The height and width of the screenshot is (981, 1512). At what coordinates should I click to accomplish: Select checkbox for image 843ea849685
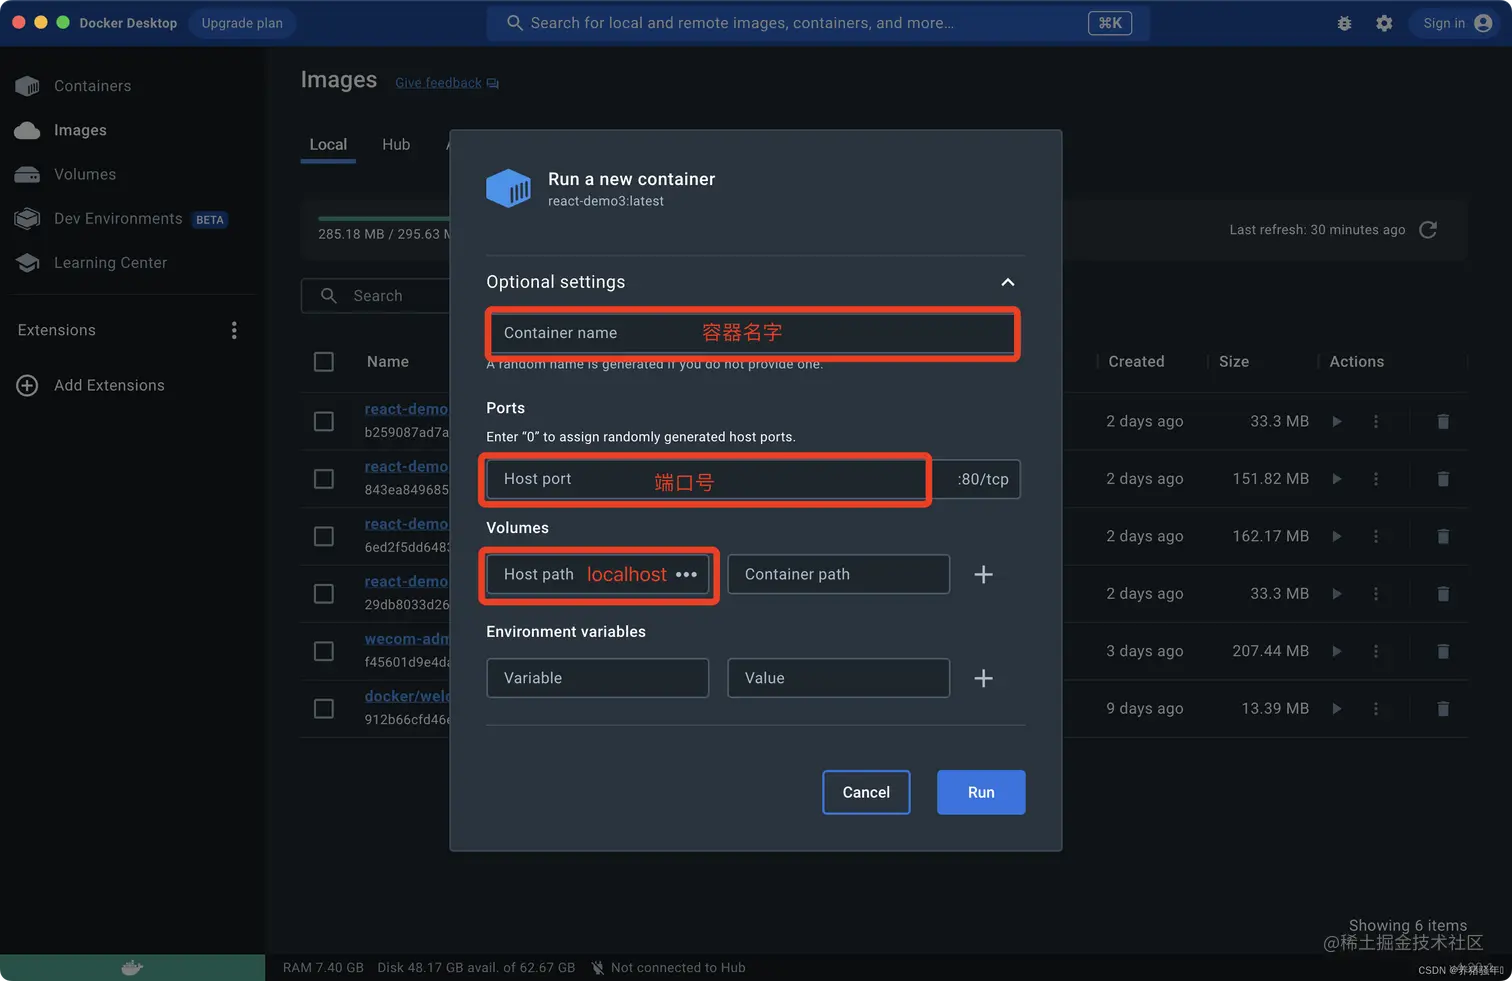coord(324,479)
